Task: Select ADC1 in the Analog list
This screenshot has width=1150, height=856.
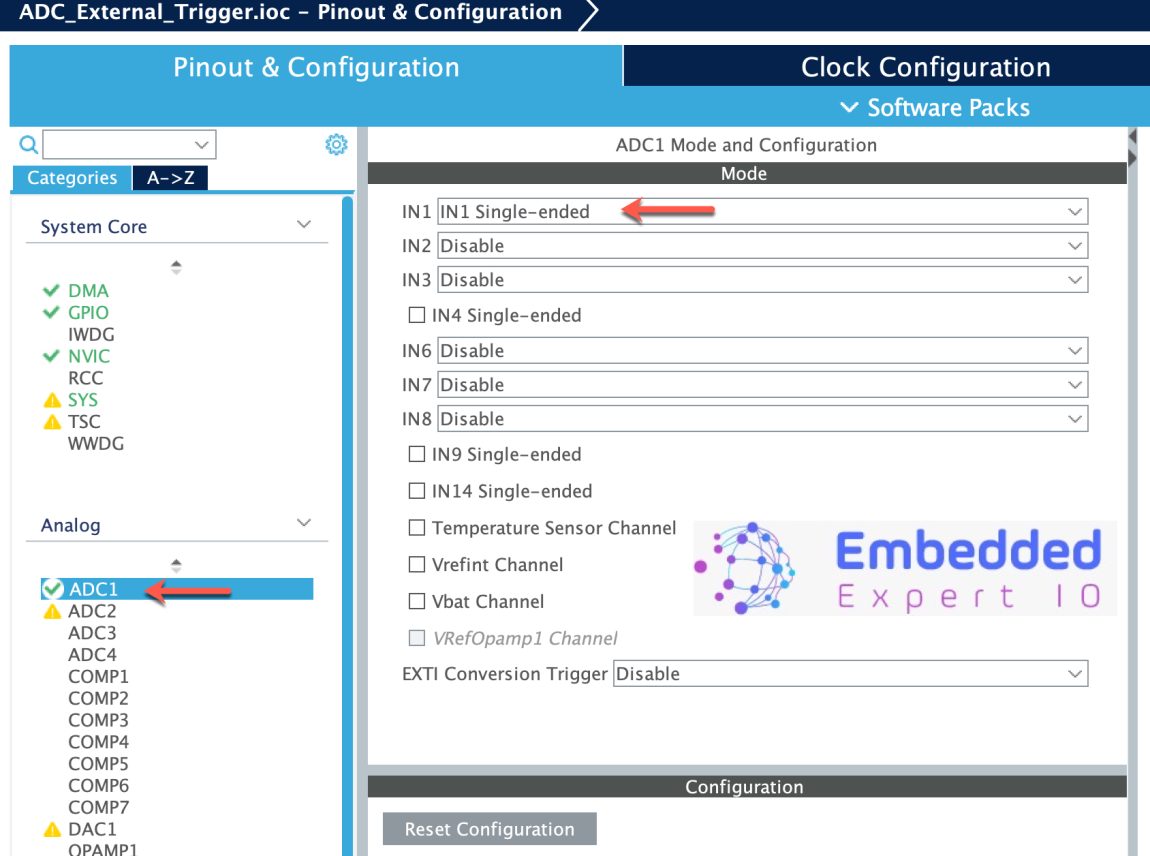Action: (x=92, y=589)
